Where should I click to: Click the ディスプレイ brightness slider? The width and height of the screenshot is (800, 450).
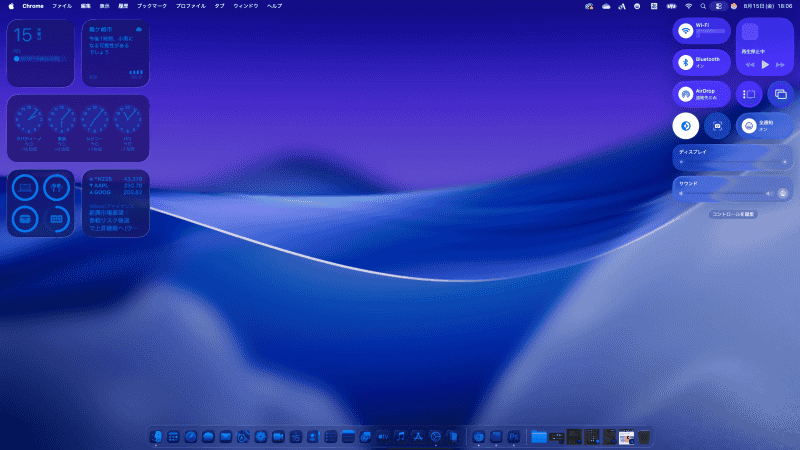pyautogui.click(x=733, y=161)
